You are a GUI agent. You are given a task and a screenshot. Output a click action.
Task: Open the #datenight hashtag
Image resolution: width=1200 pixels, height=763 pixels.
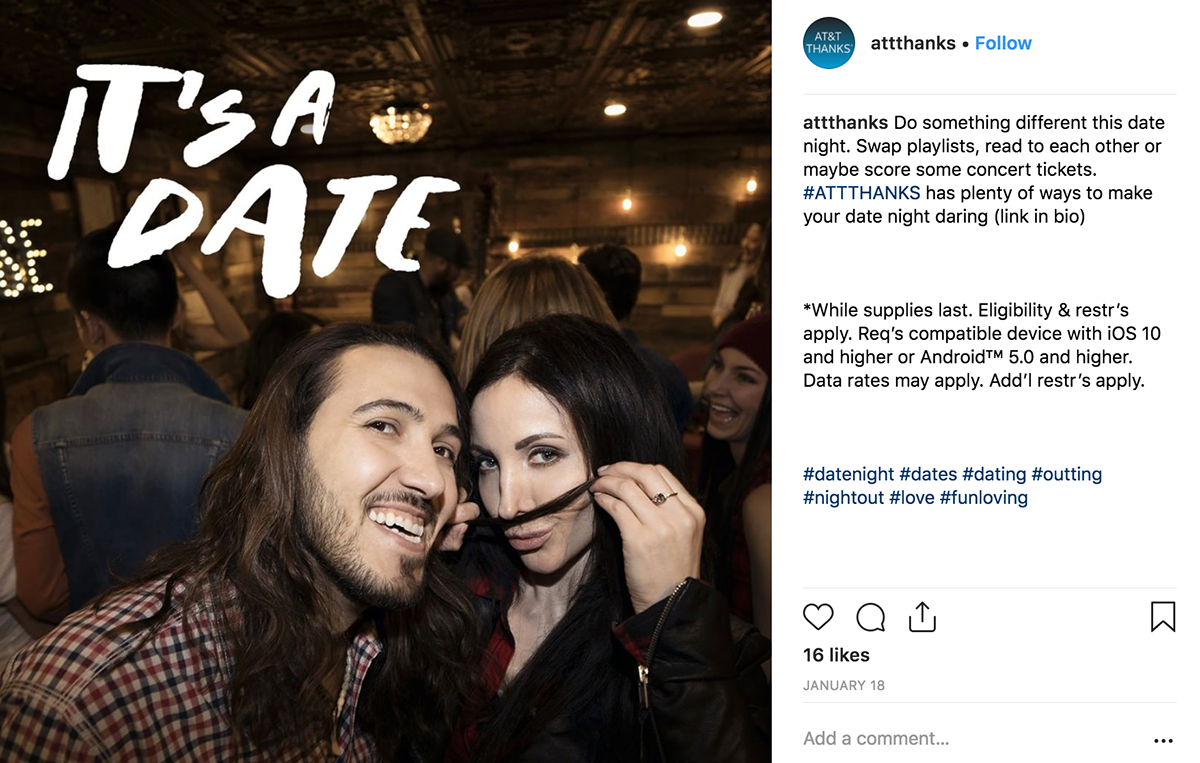pyautogui.click(x=848, y=474)
